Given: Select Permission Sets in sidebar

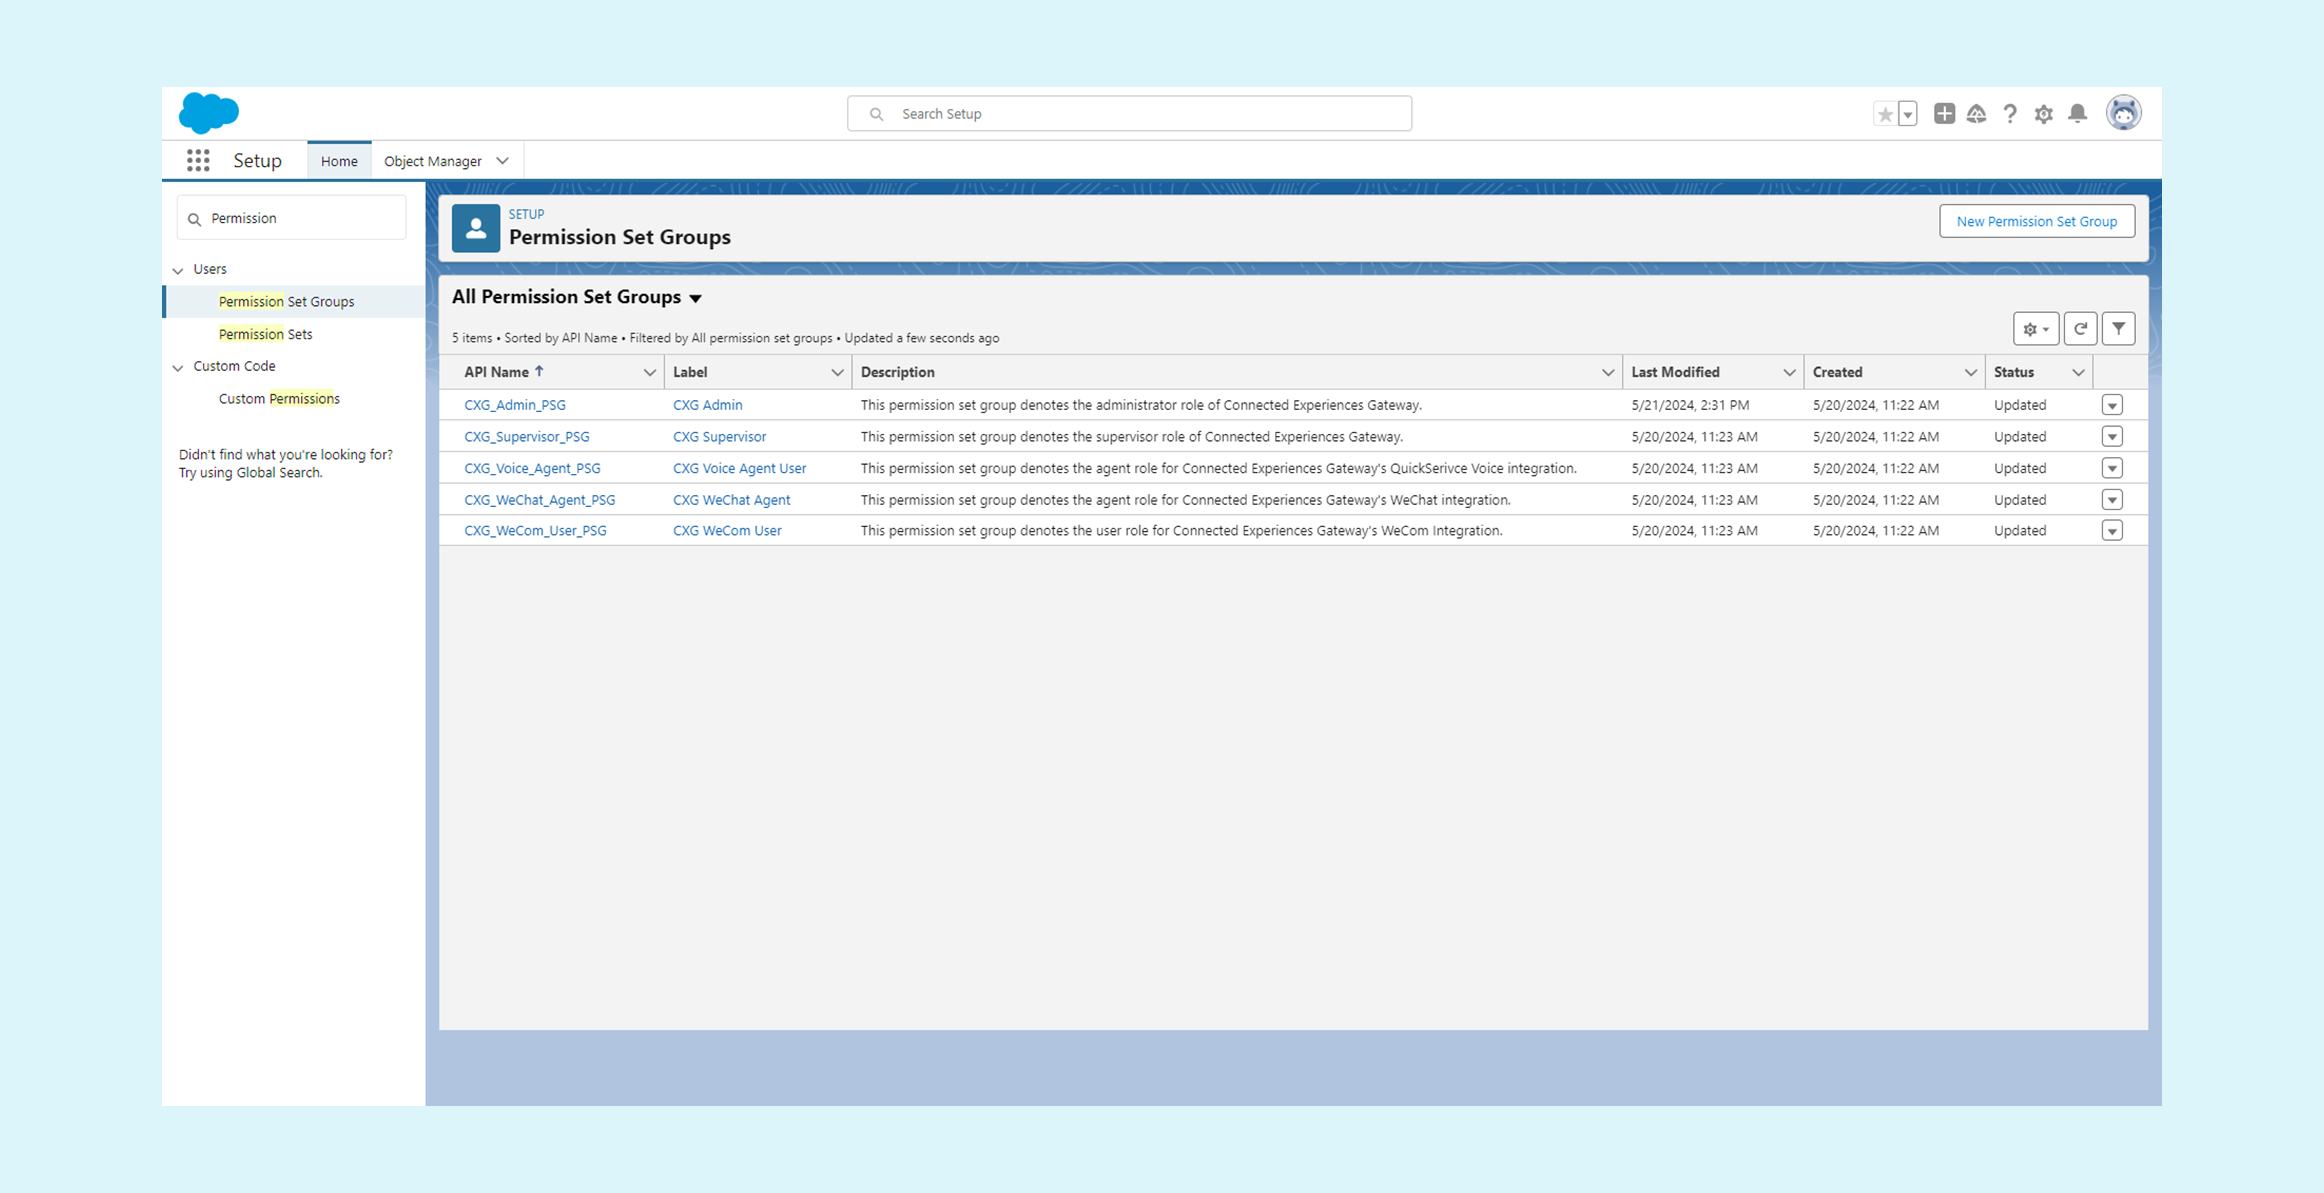Looking at the screenshot, I should [x=265, y=334].
